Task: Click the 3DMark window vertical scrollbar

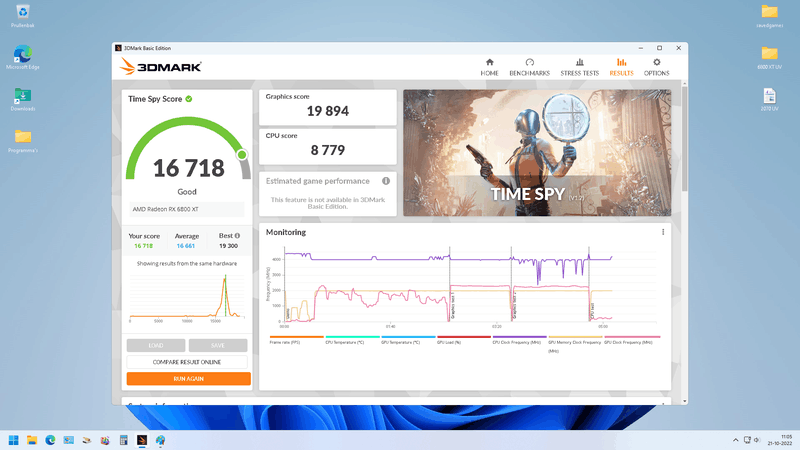Action: click(684, 138)
